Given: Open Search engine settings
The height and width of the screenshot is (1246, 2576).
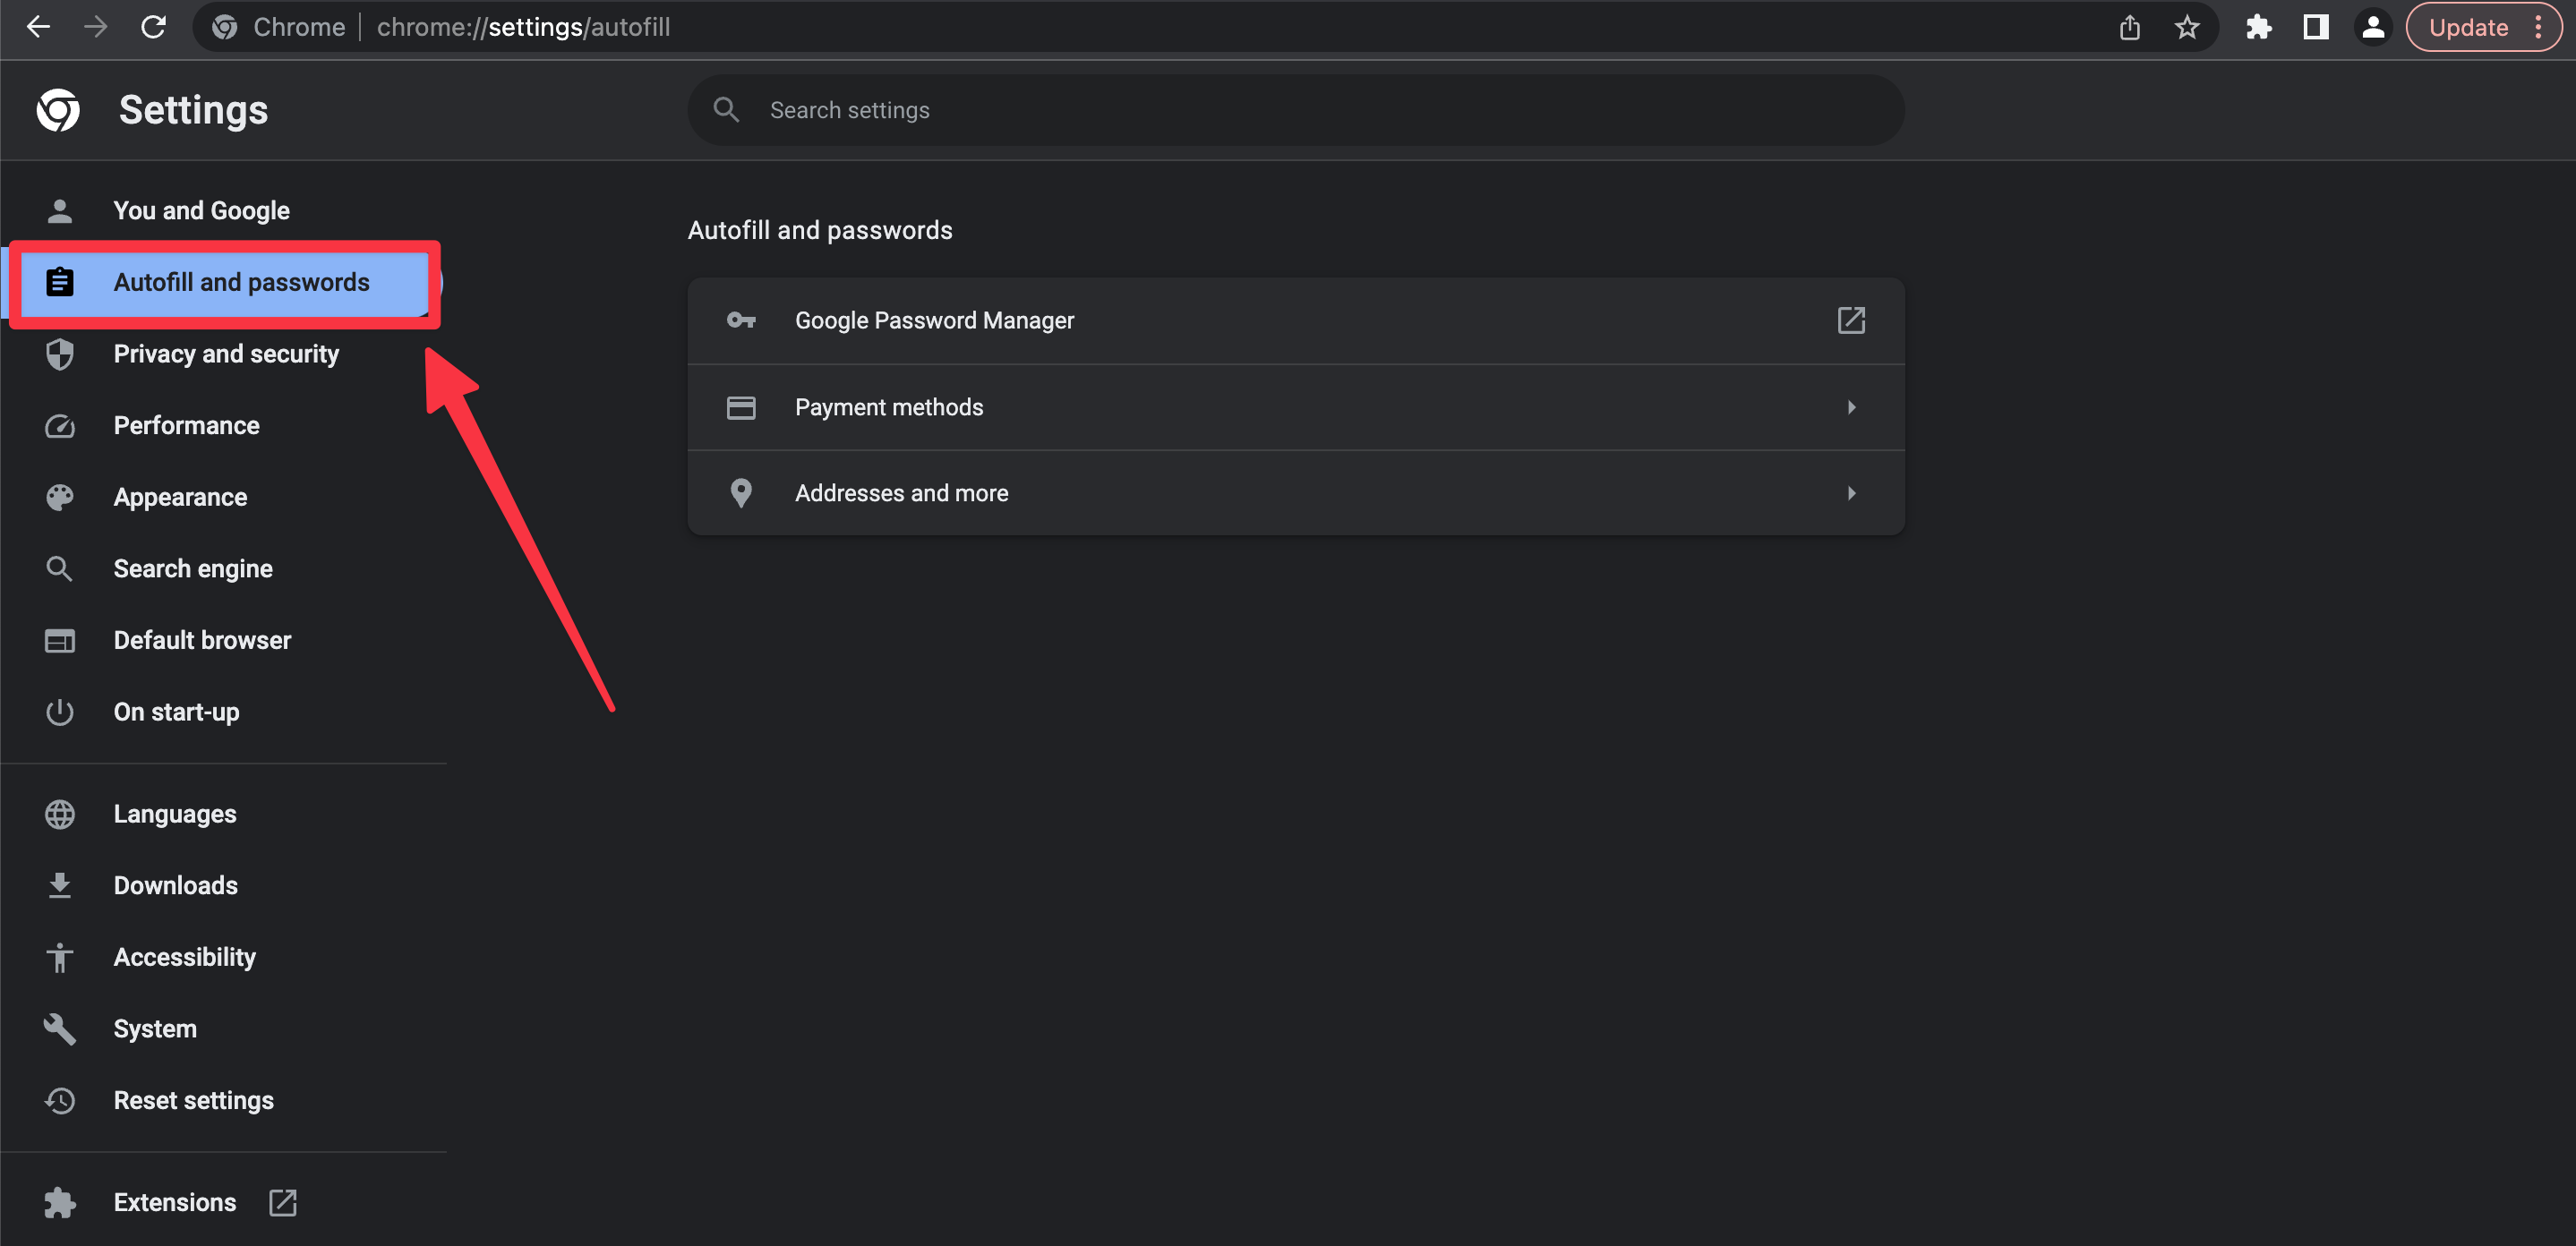Looking at the screenshot, I should [x=193, y=569].
